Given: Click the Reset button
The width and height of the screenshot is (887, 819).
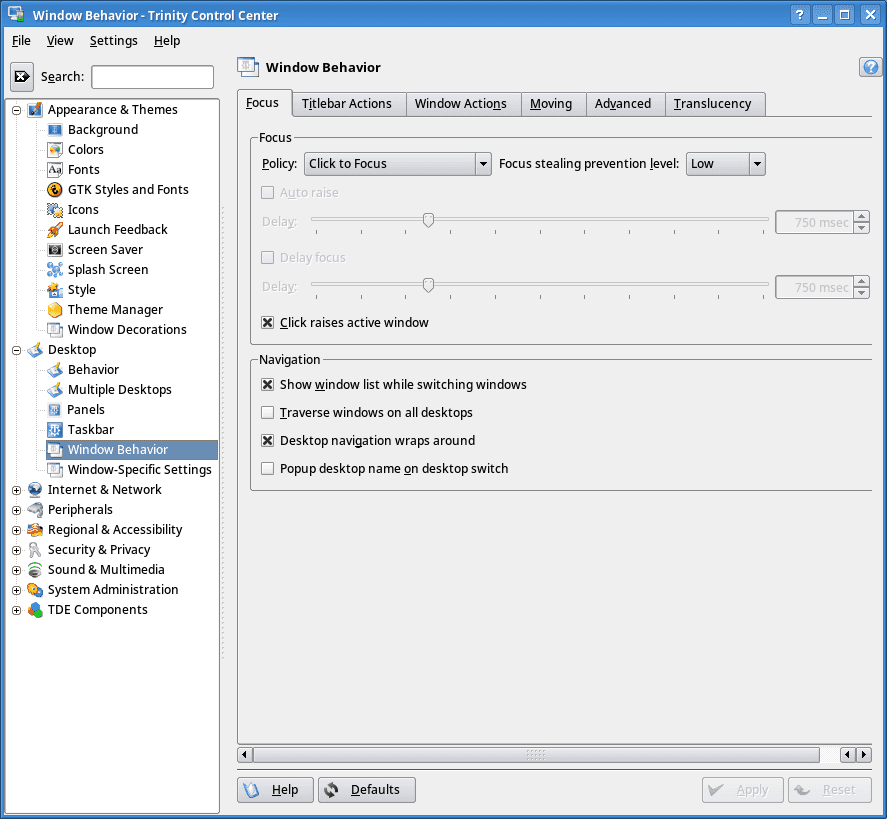Looking at the screenshot, I should pyautogui.click(x=830, y=790).
